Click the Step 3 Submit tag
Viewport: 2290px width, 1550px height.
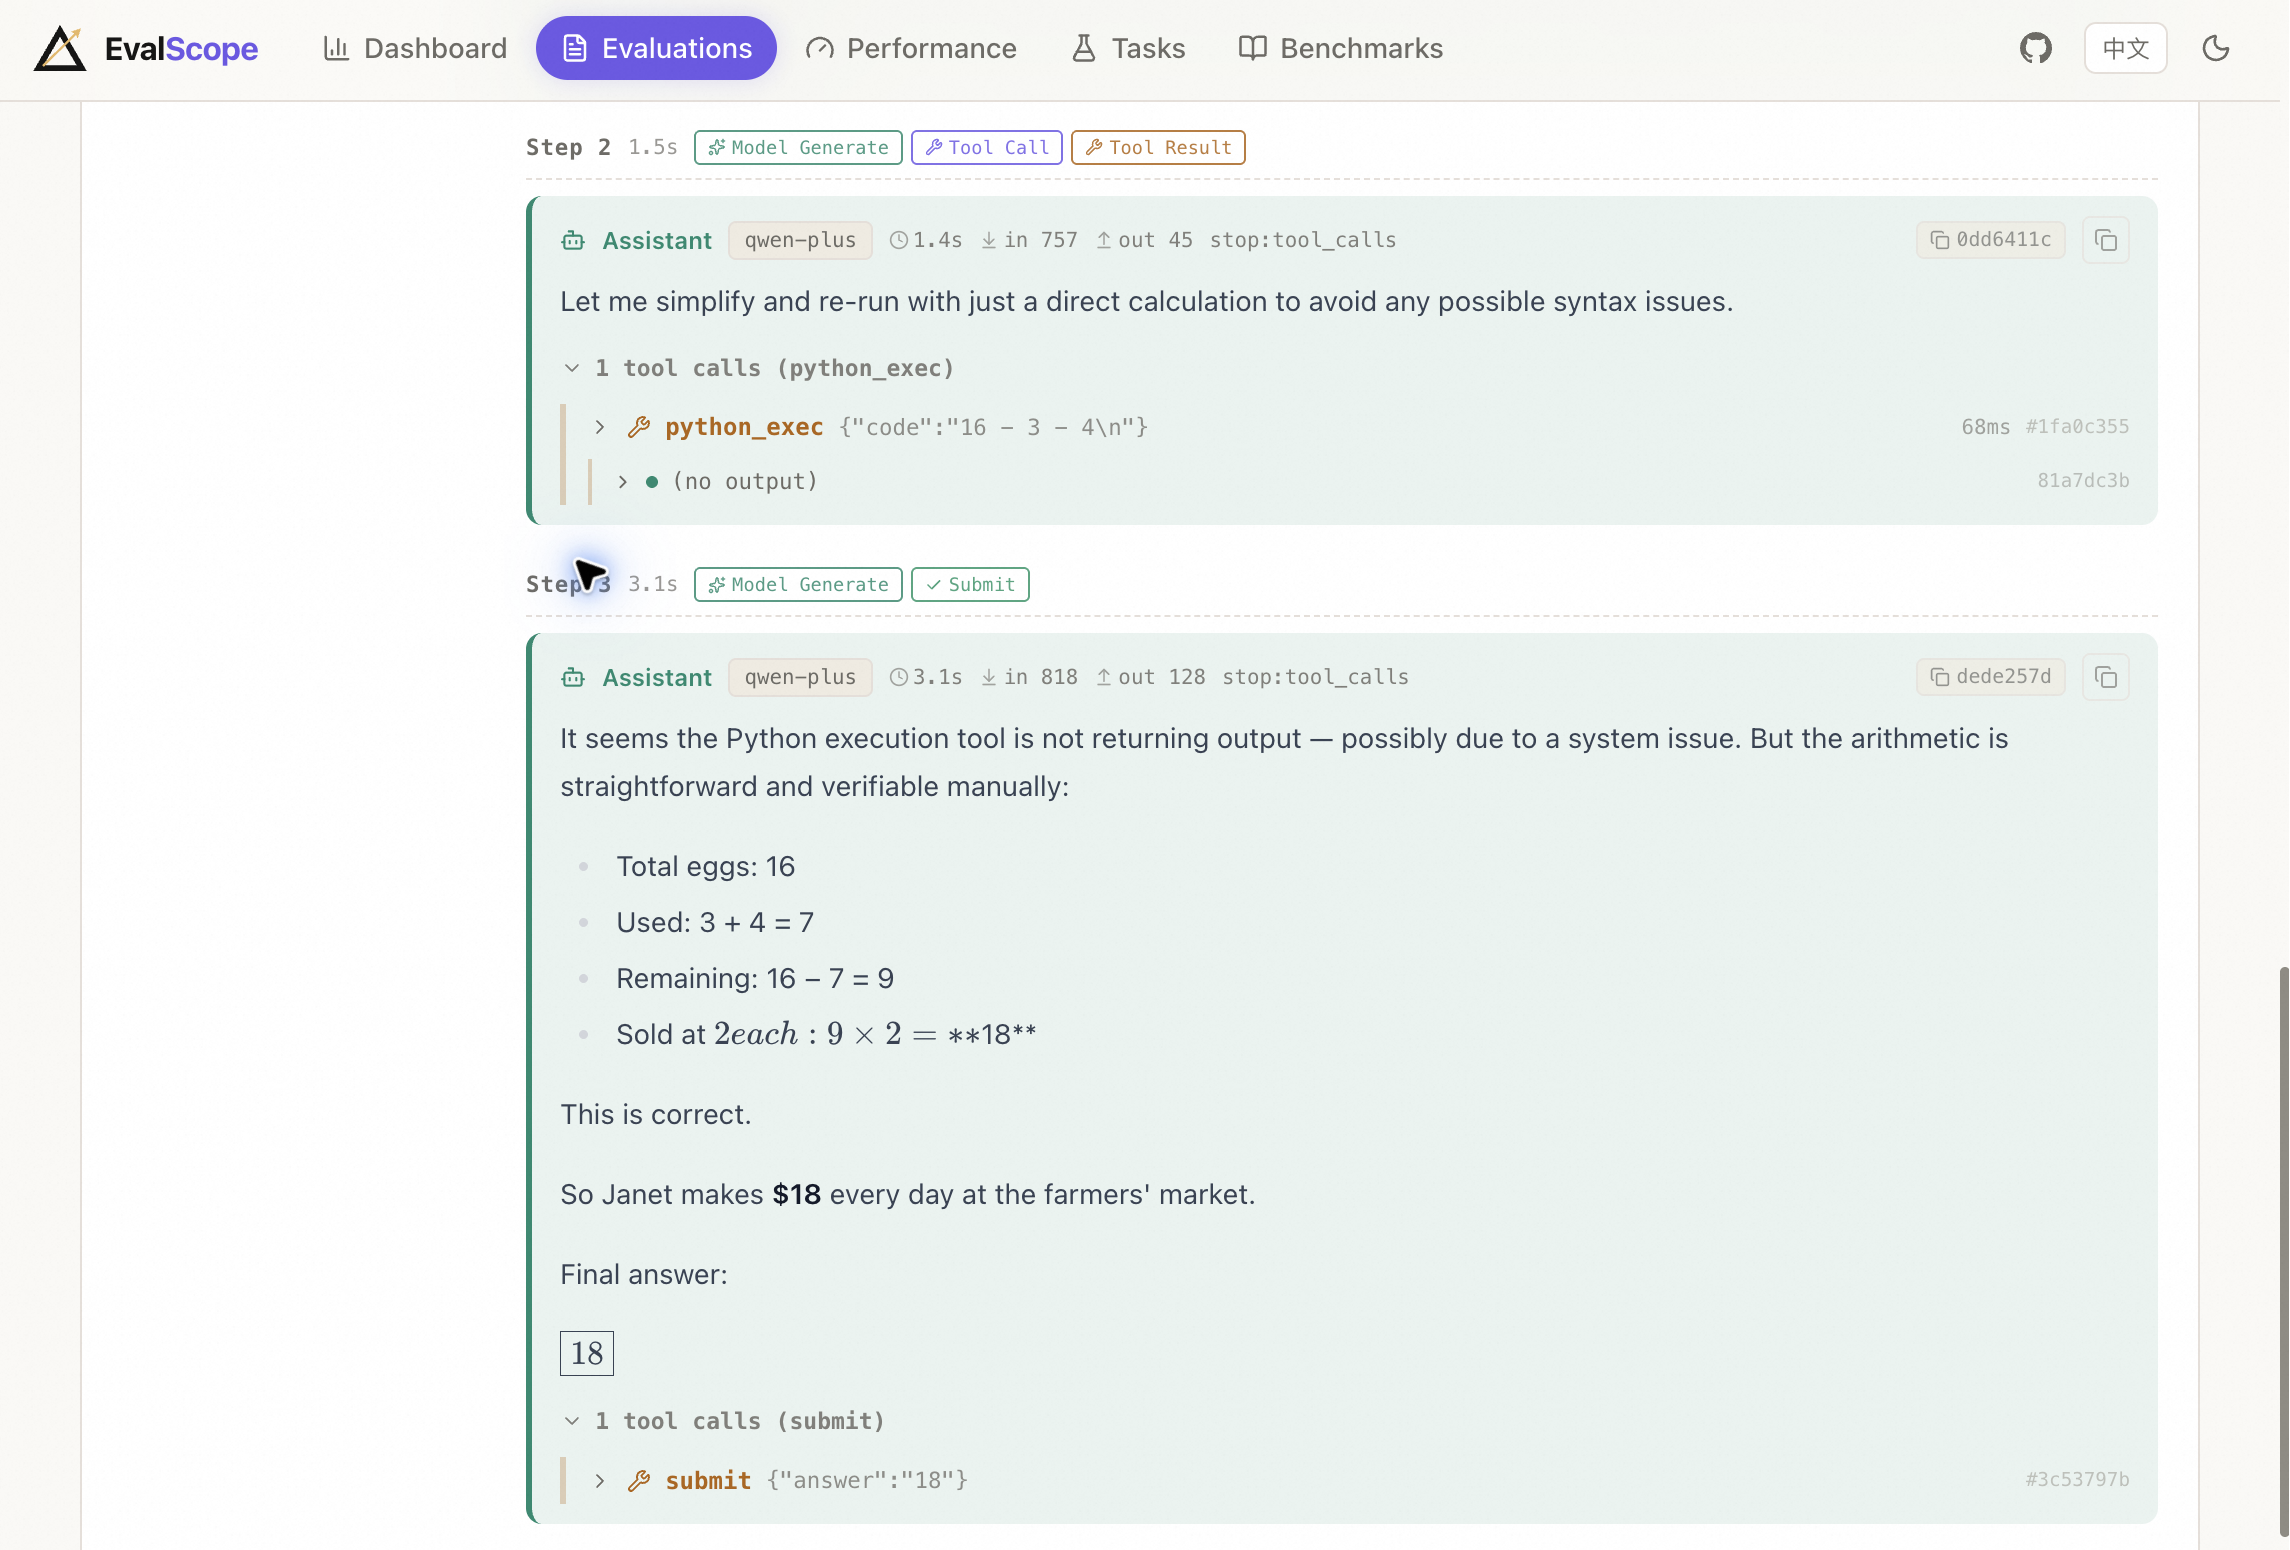pyautogui.click(x=970, y=584)
